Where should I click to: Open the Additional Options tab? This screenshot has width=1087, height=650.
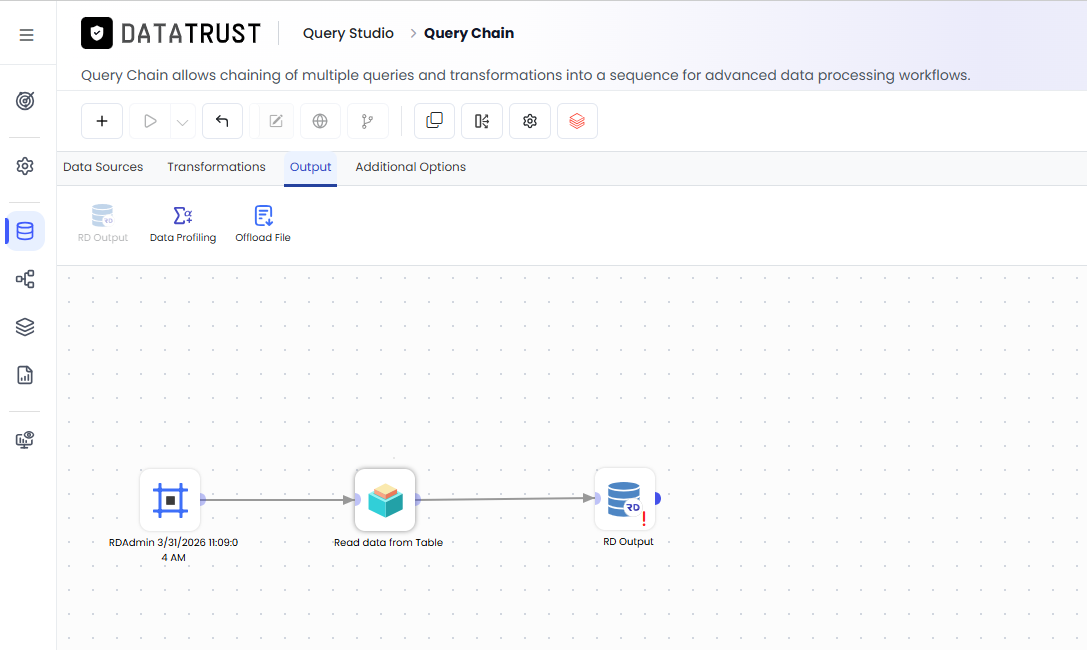point(410,167)
